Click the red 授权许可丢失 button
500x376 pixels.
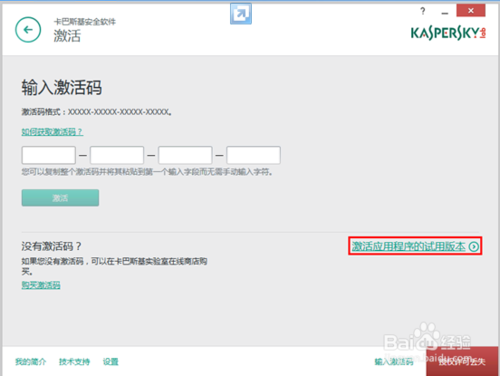(x=462, y=361)
